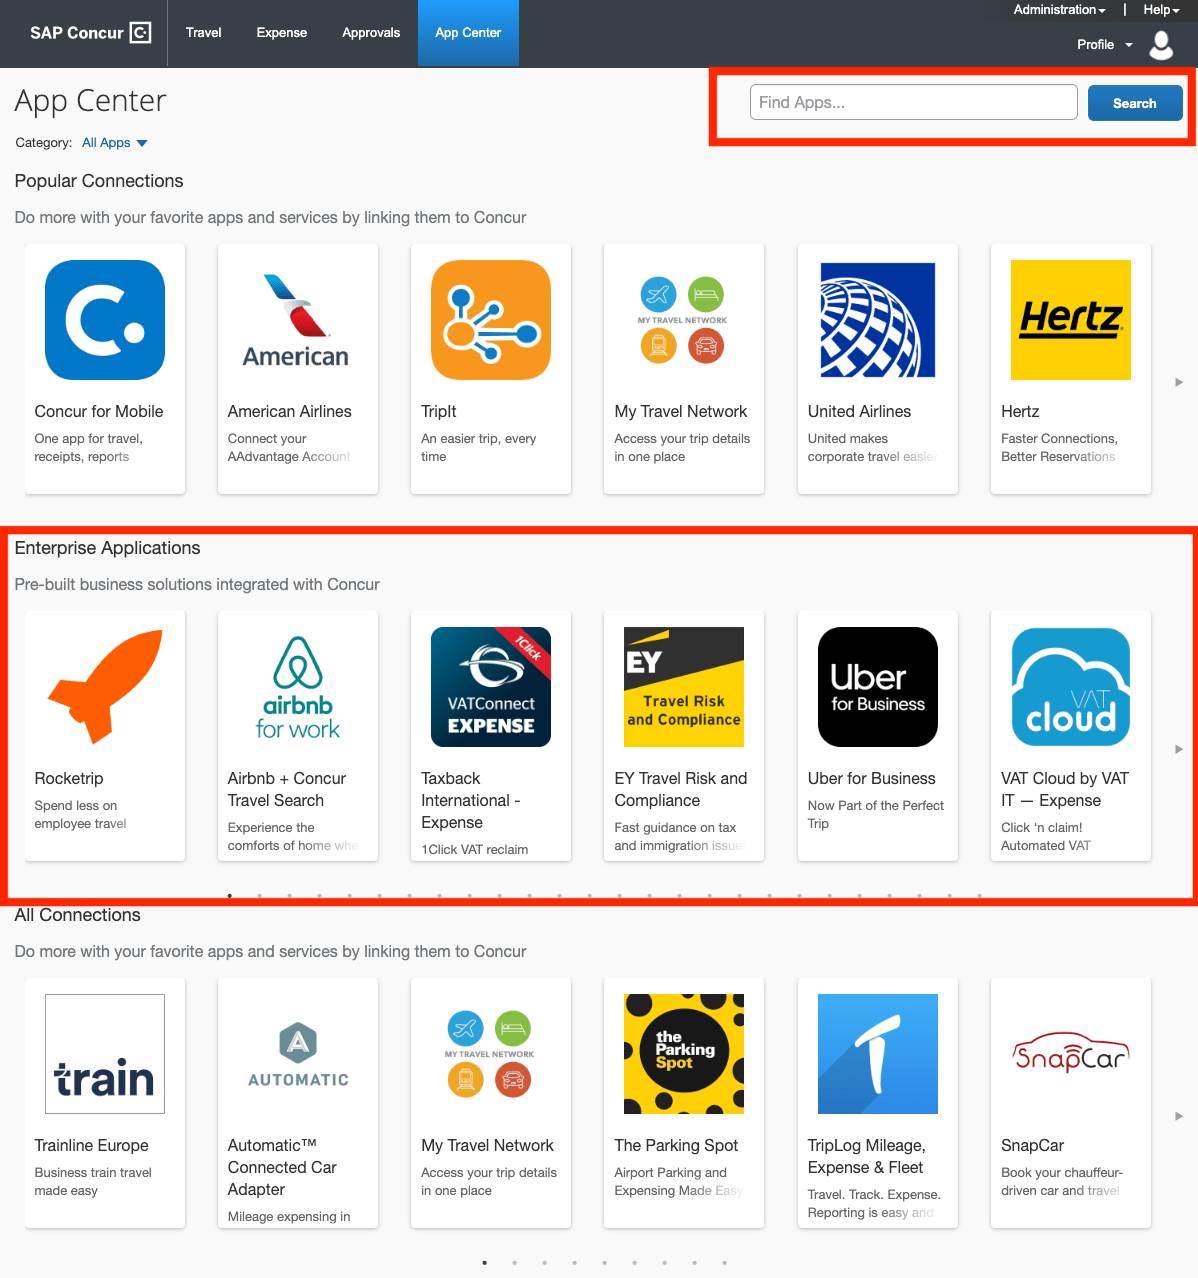Open EY Travel Risk and Compliance icon
This screenshot has height=1278, width=1198.
point(683,687)
